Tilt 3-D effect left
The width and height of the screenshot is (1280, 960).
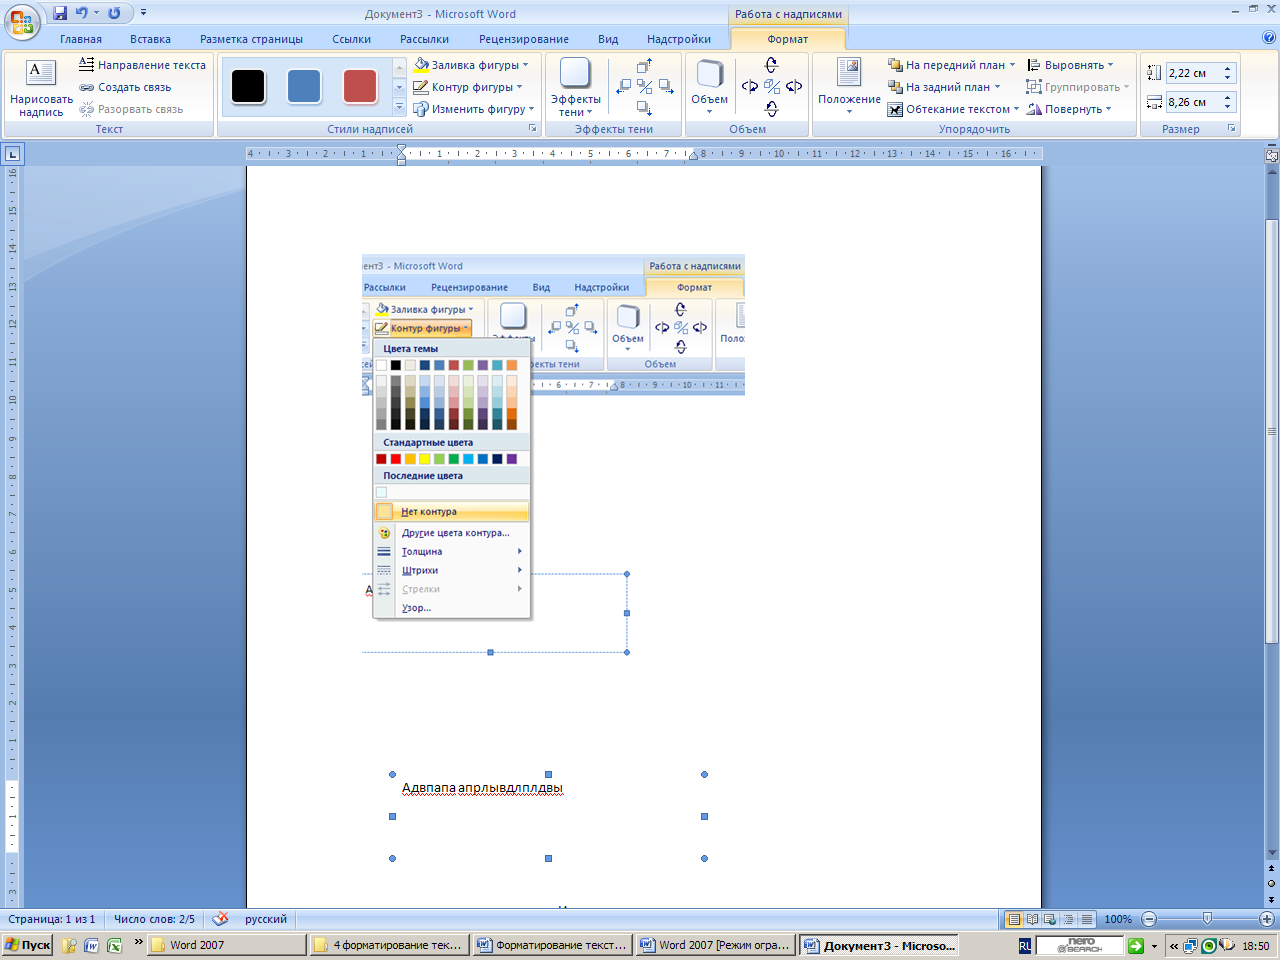(x=749, y=87)
